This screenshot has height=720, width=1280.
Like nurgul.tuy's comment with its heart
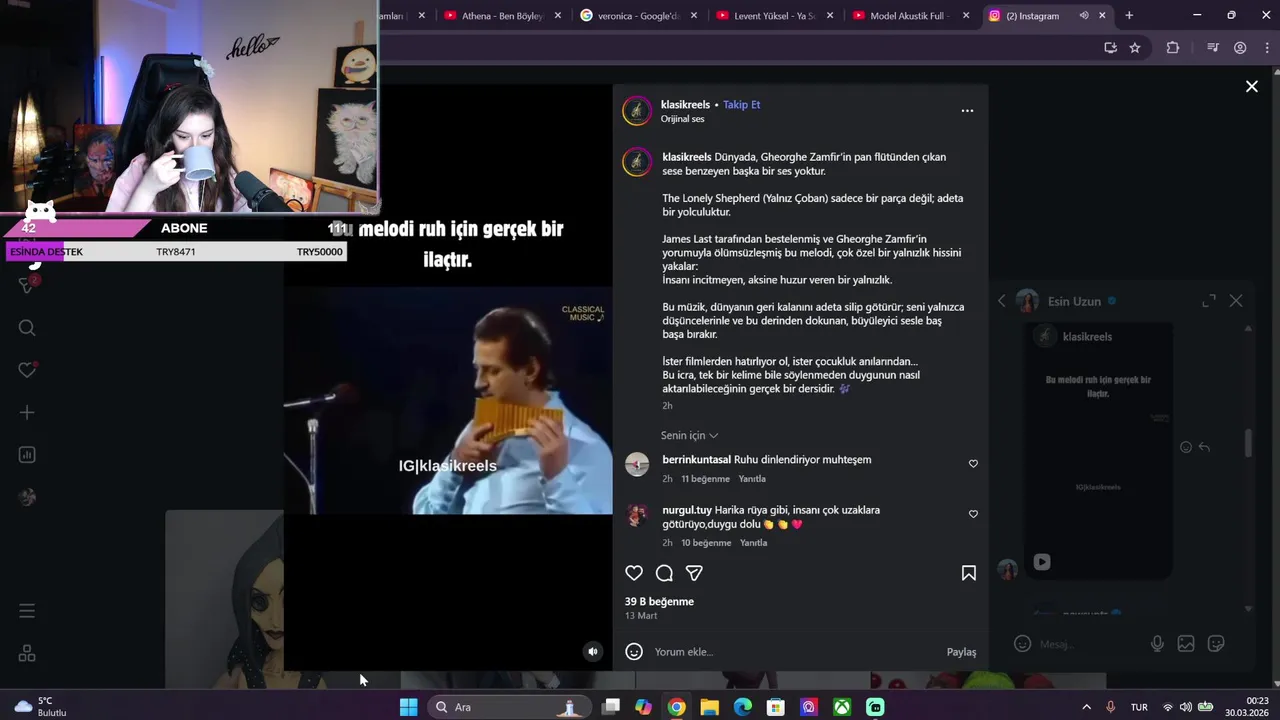(973, 514)
